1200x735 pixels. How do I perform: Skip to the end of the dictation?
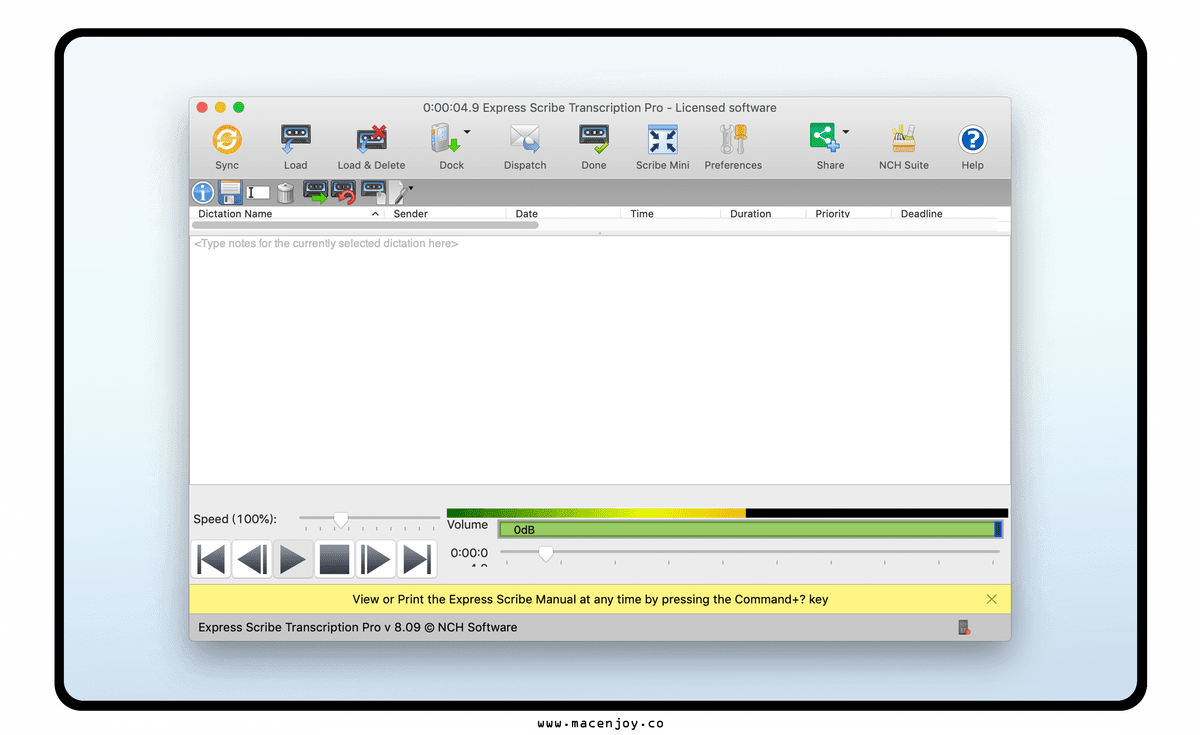[x=417, y=559]
